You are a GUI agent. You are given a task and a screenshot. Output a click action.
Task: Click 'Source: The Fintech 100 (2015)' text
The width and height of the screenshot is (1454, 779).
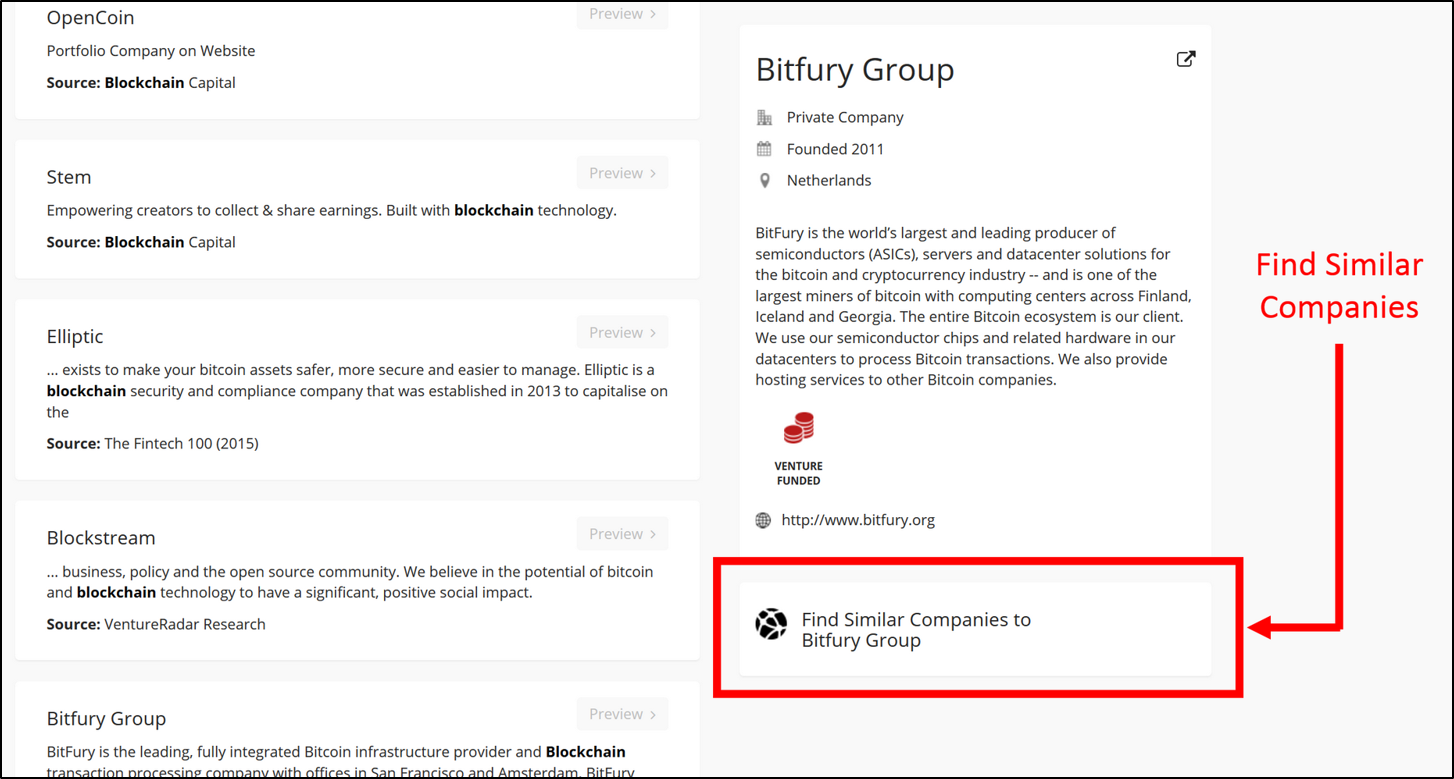(152, 443)
